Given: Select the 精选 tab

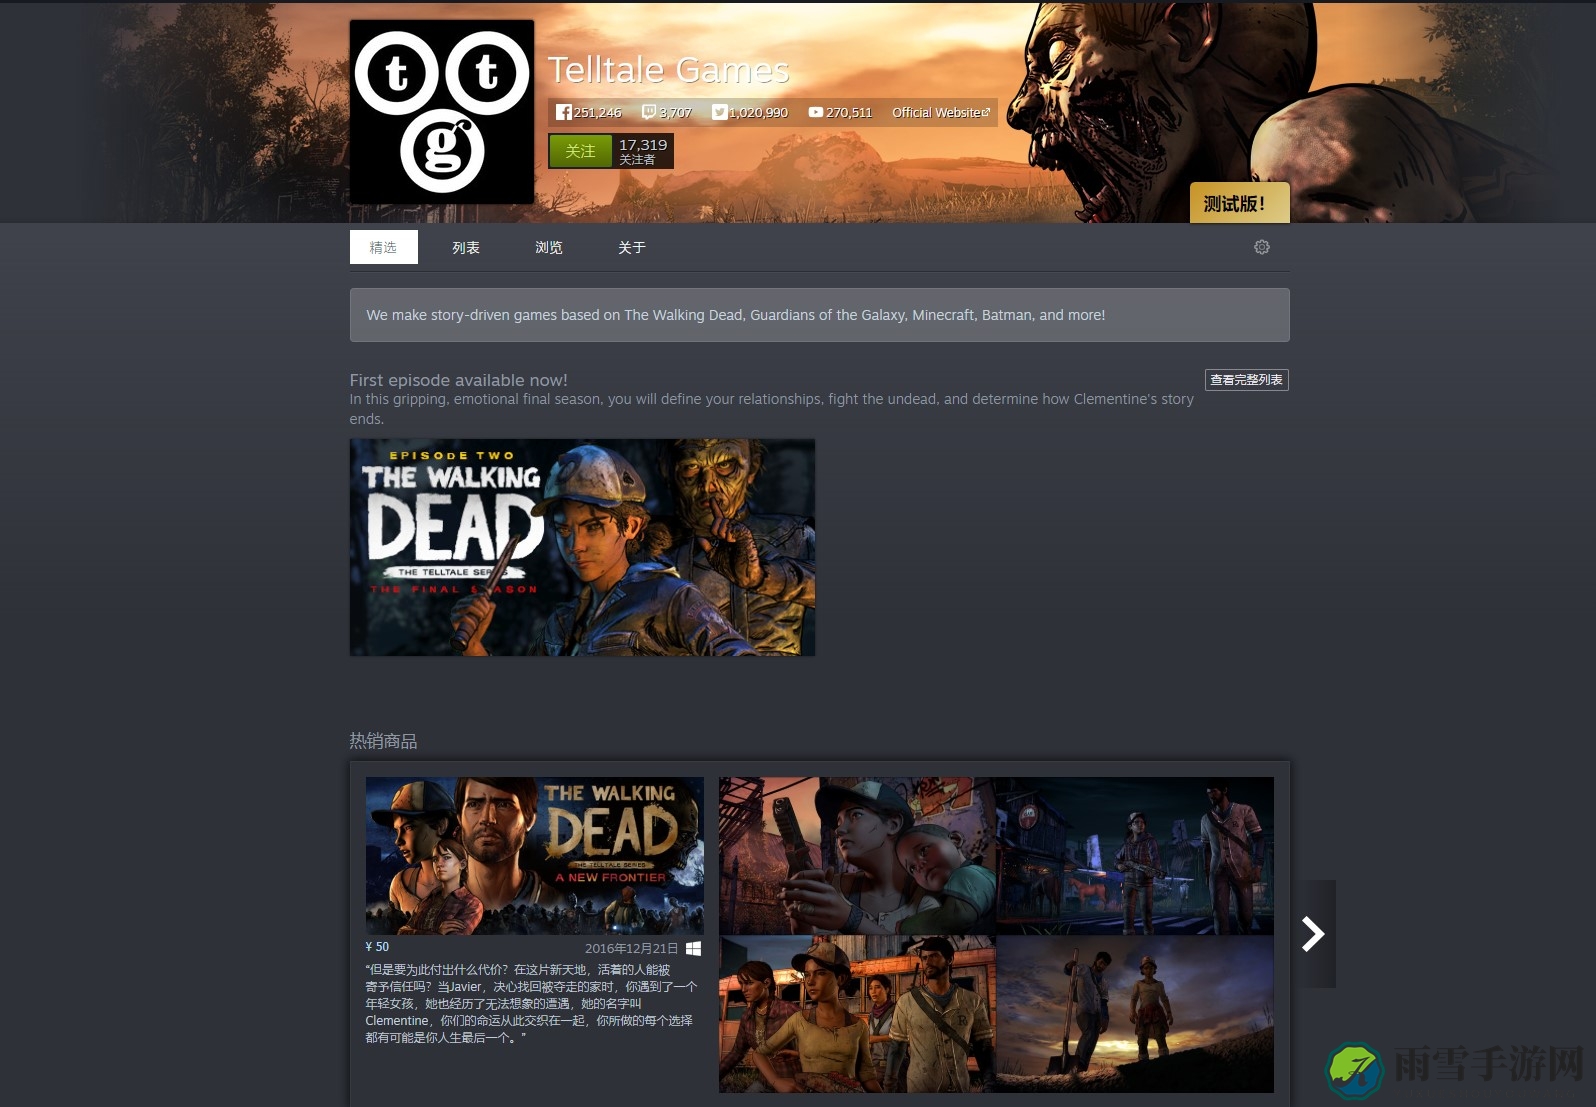Looking at the screenshot, I should pos(383,247).
